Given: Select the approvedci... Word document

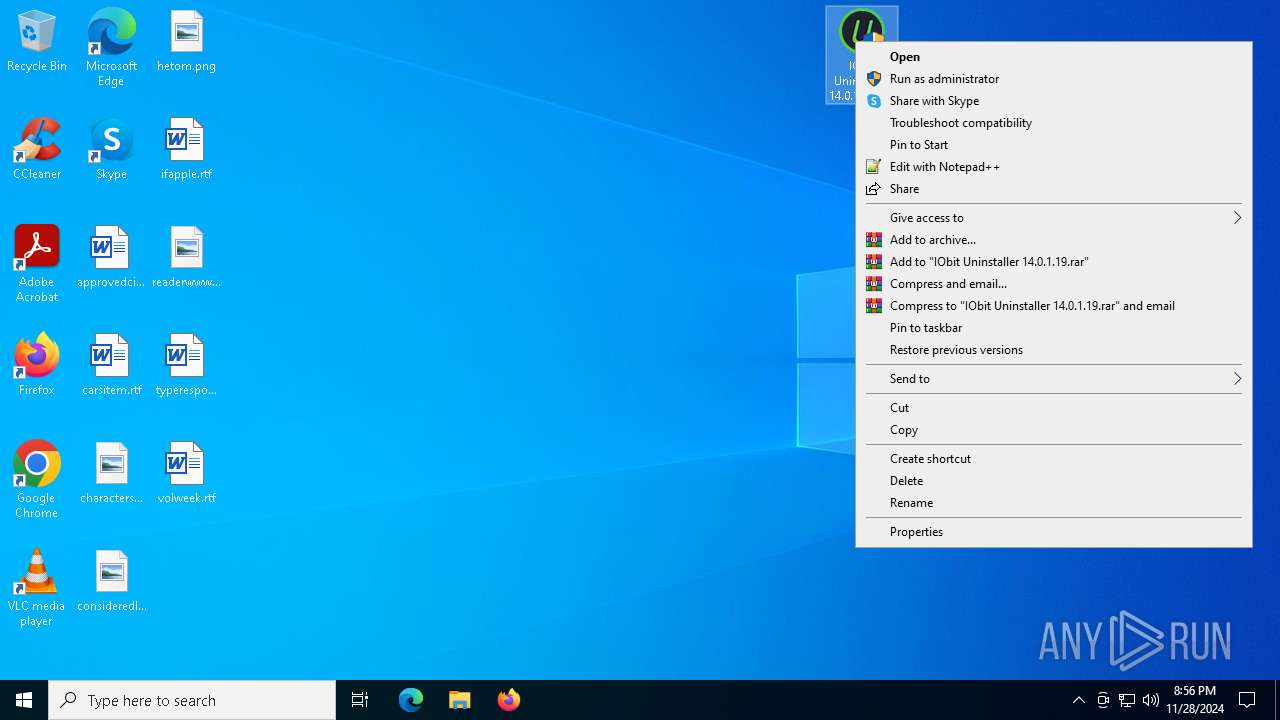Looking at the screenshot, I should (x=111, y=258).
